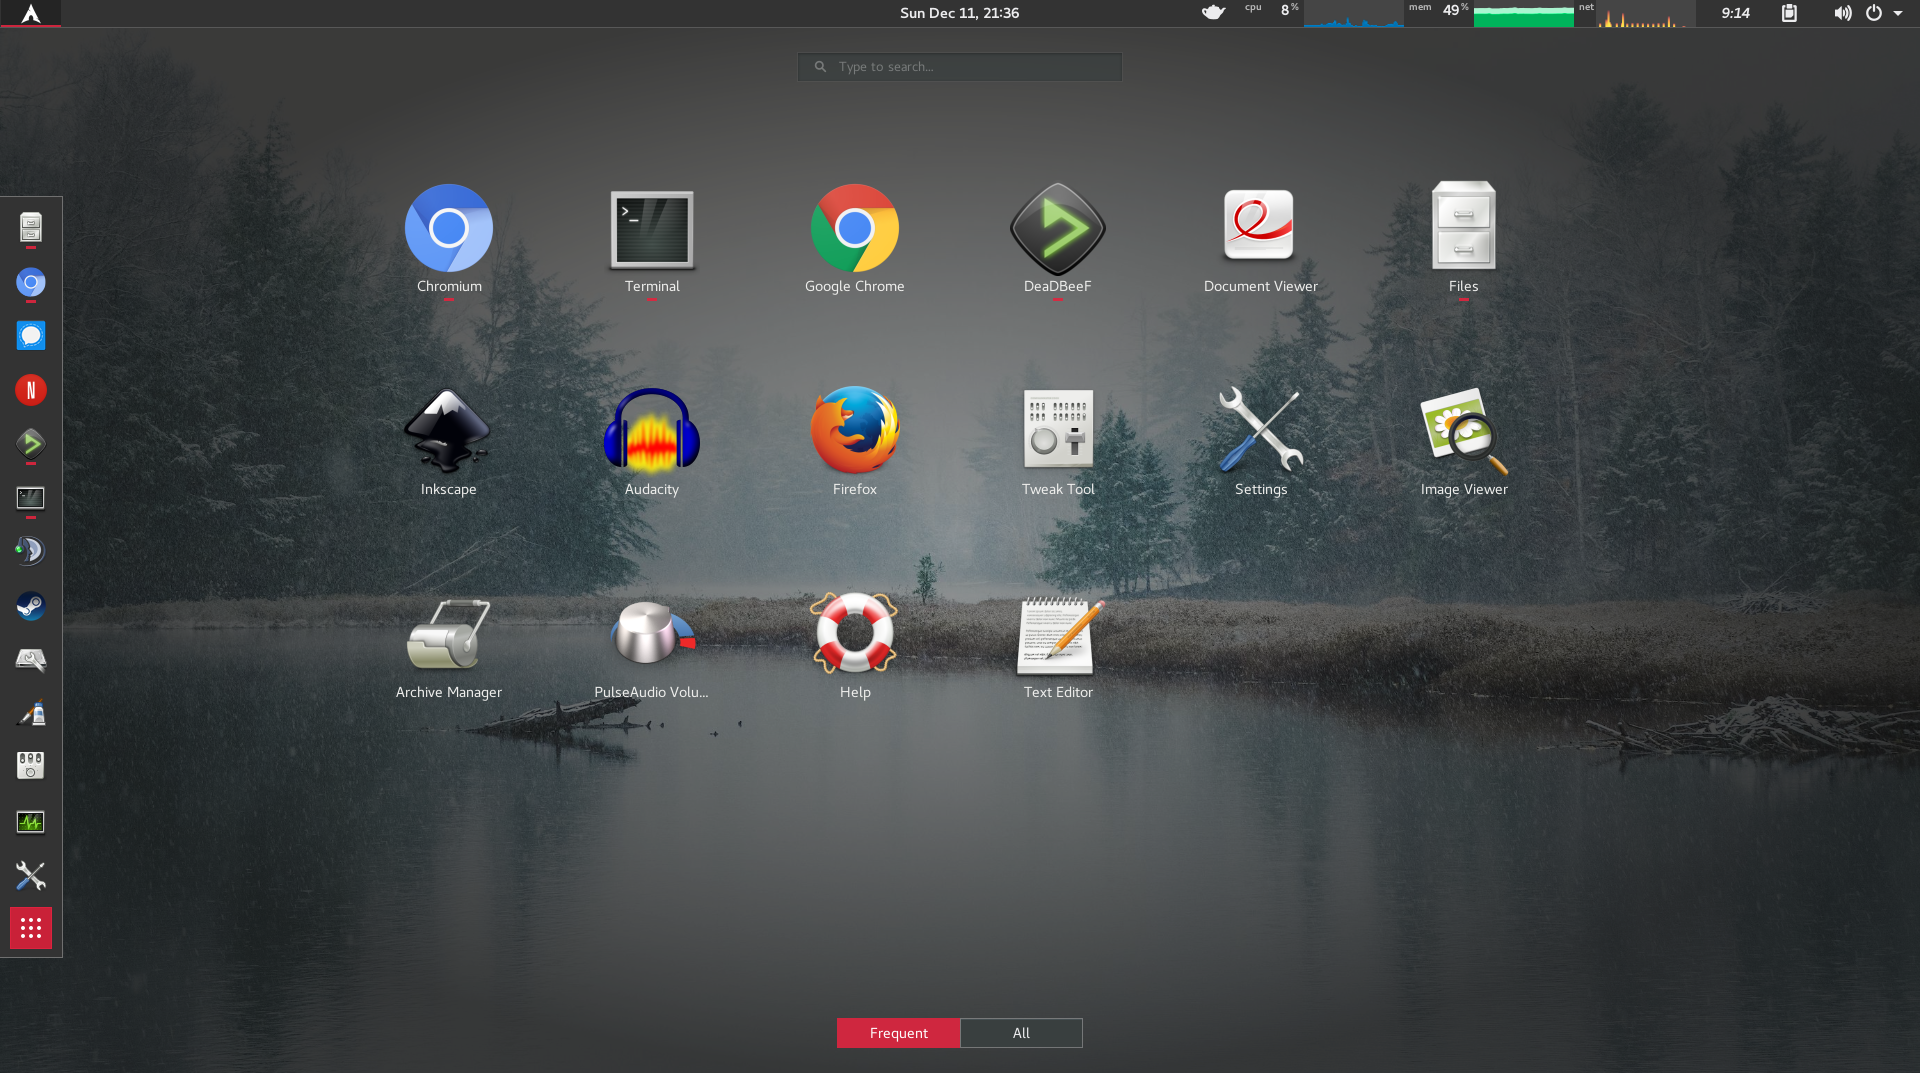Open Document Viewer app
Viewport: 1920px width, 1073px height.
(1261, 239)
